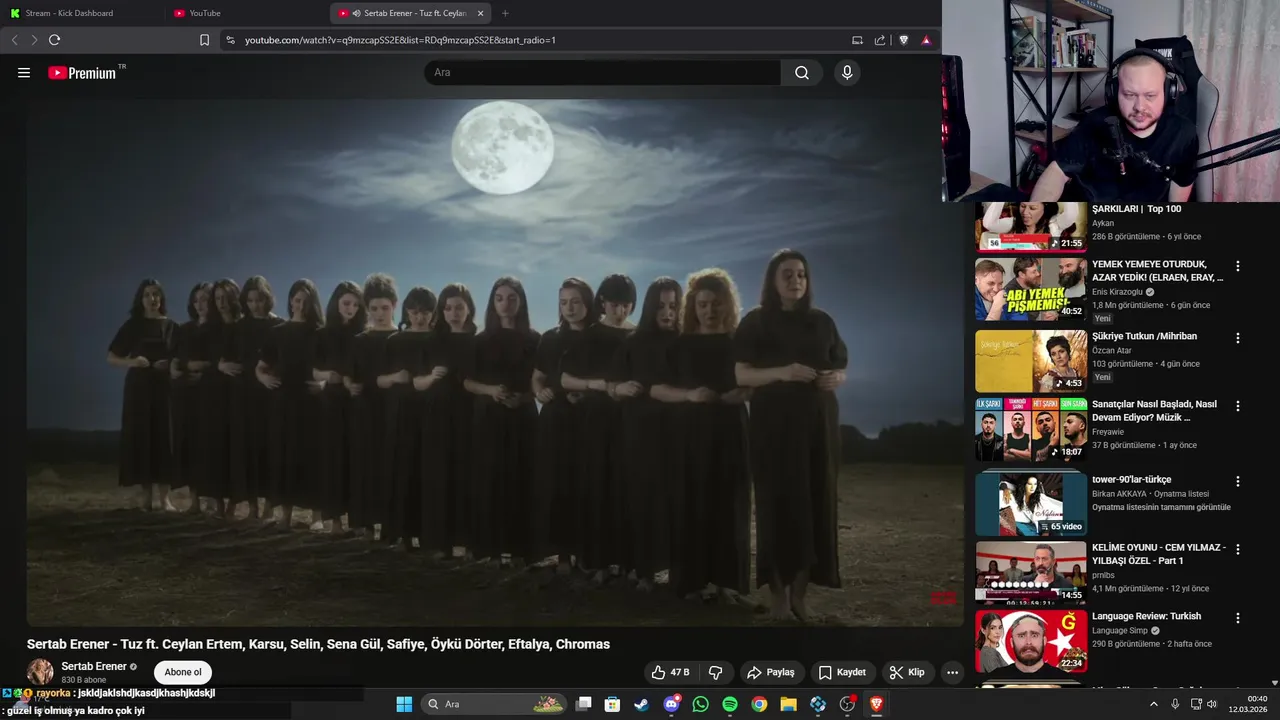Screen dimensions: 1280x720
Task: Click 'Oynatma listesinin tamamını görüntüle' link
Action: [1161, 507]
